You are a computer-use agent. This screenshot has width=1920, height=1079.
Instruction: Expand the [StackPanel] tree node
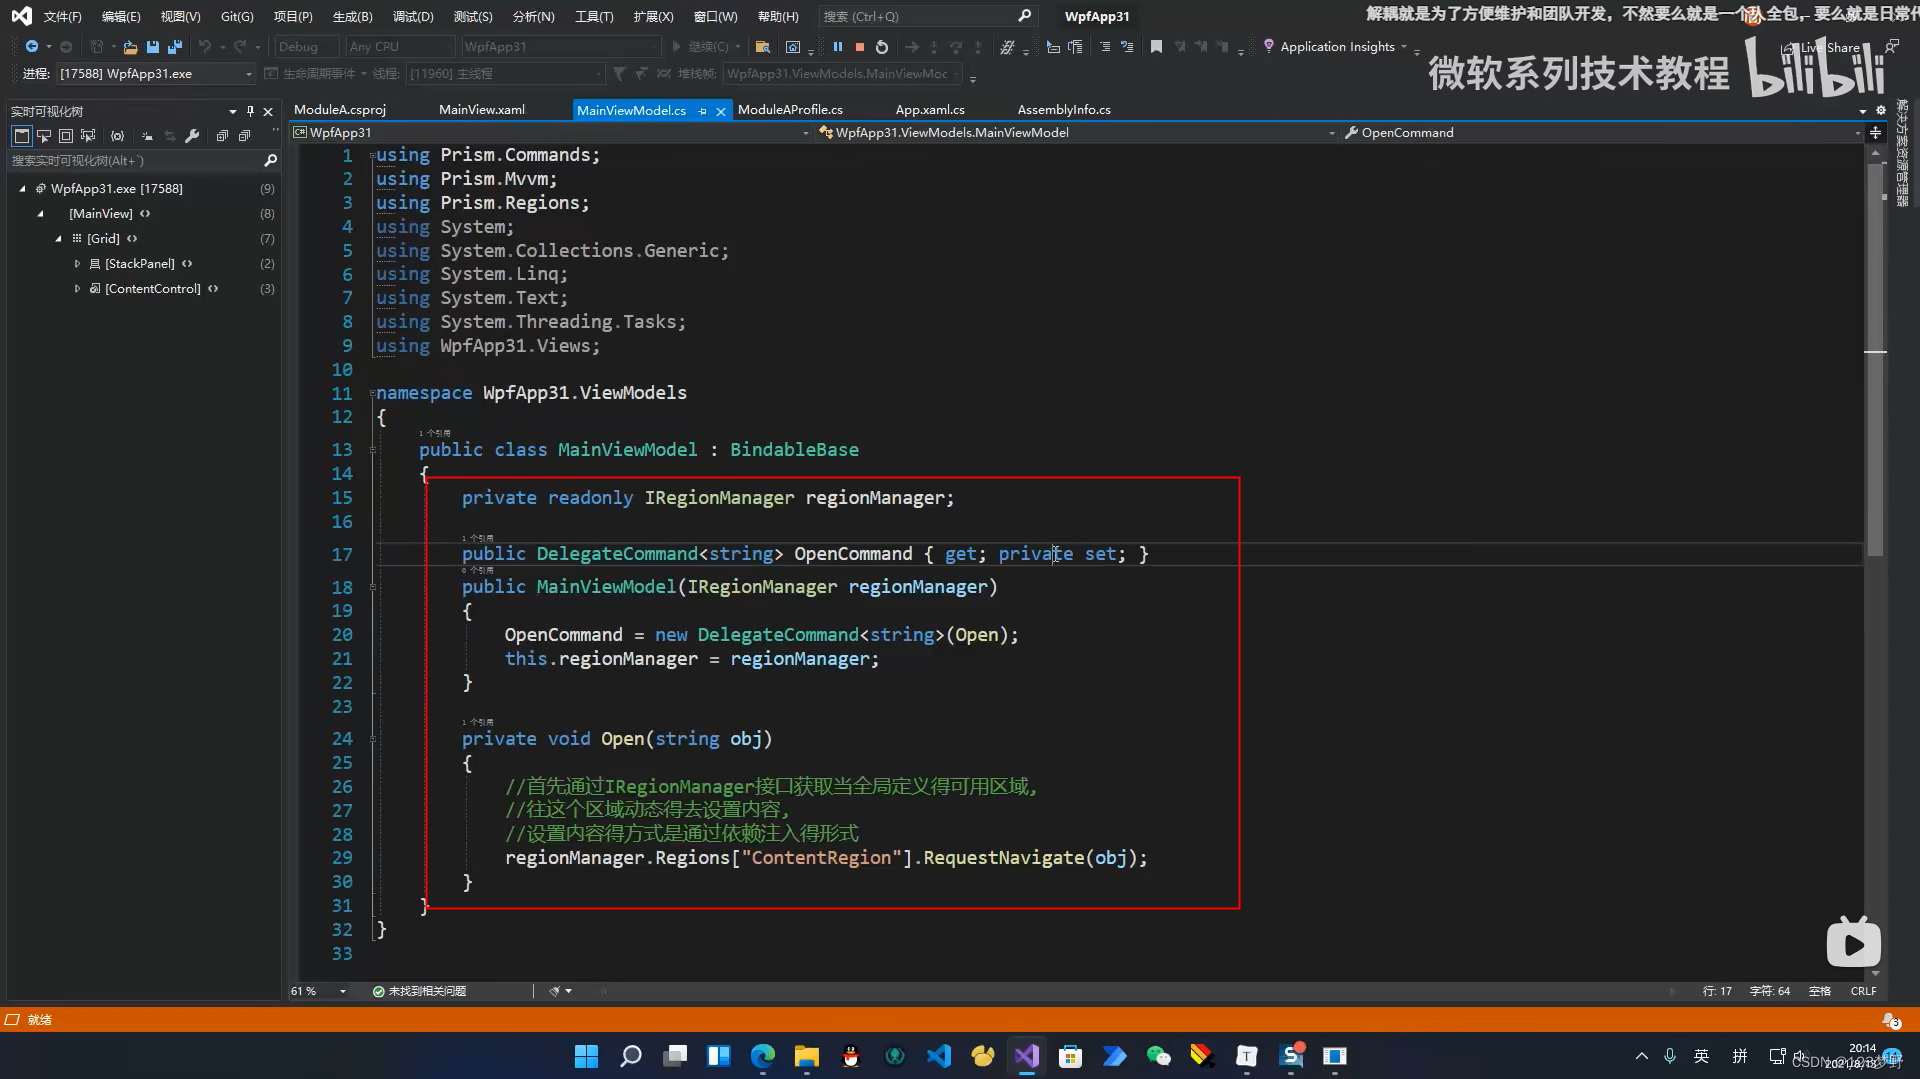click(77, 263)
